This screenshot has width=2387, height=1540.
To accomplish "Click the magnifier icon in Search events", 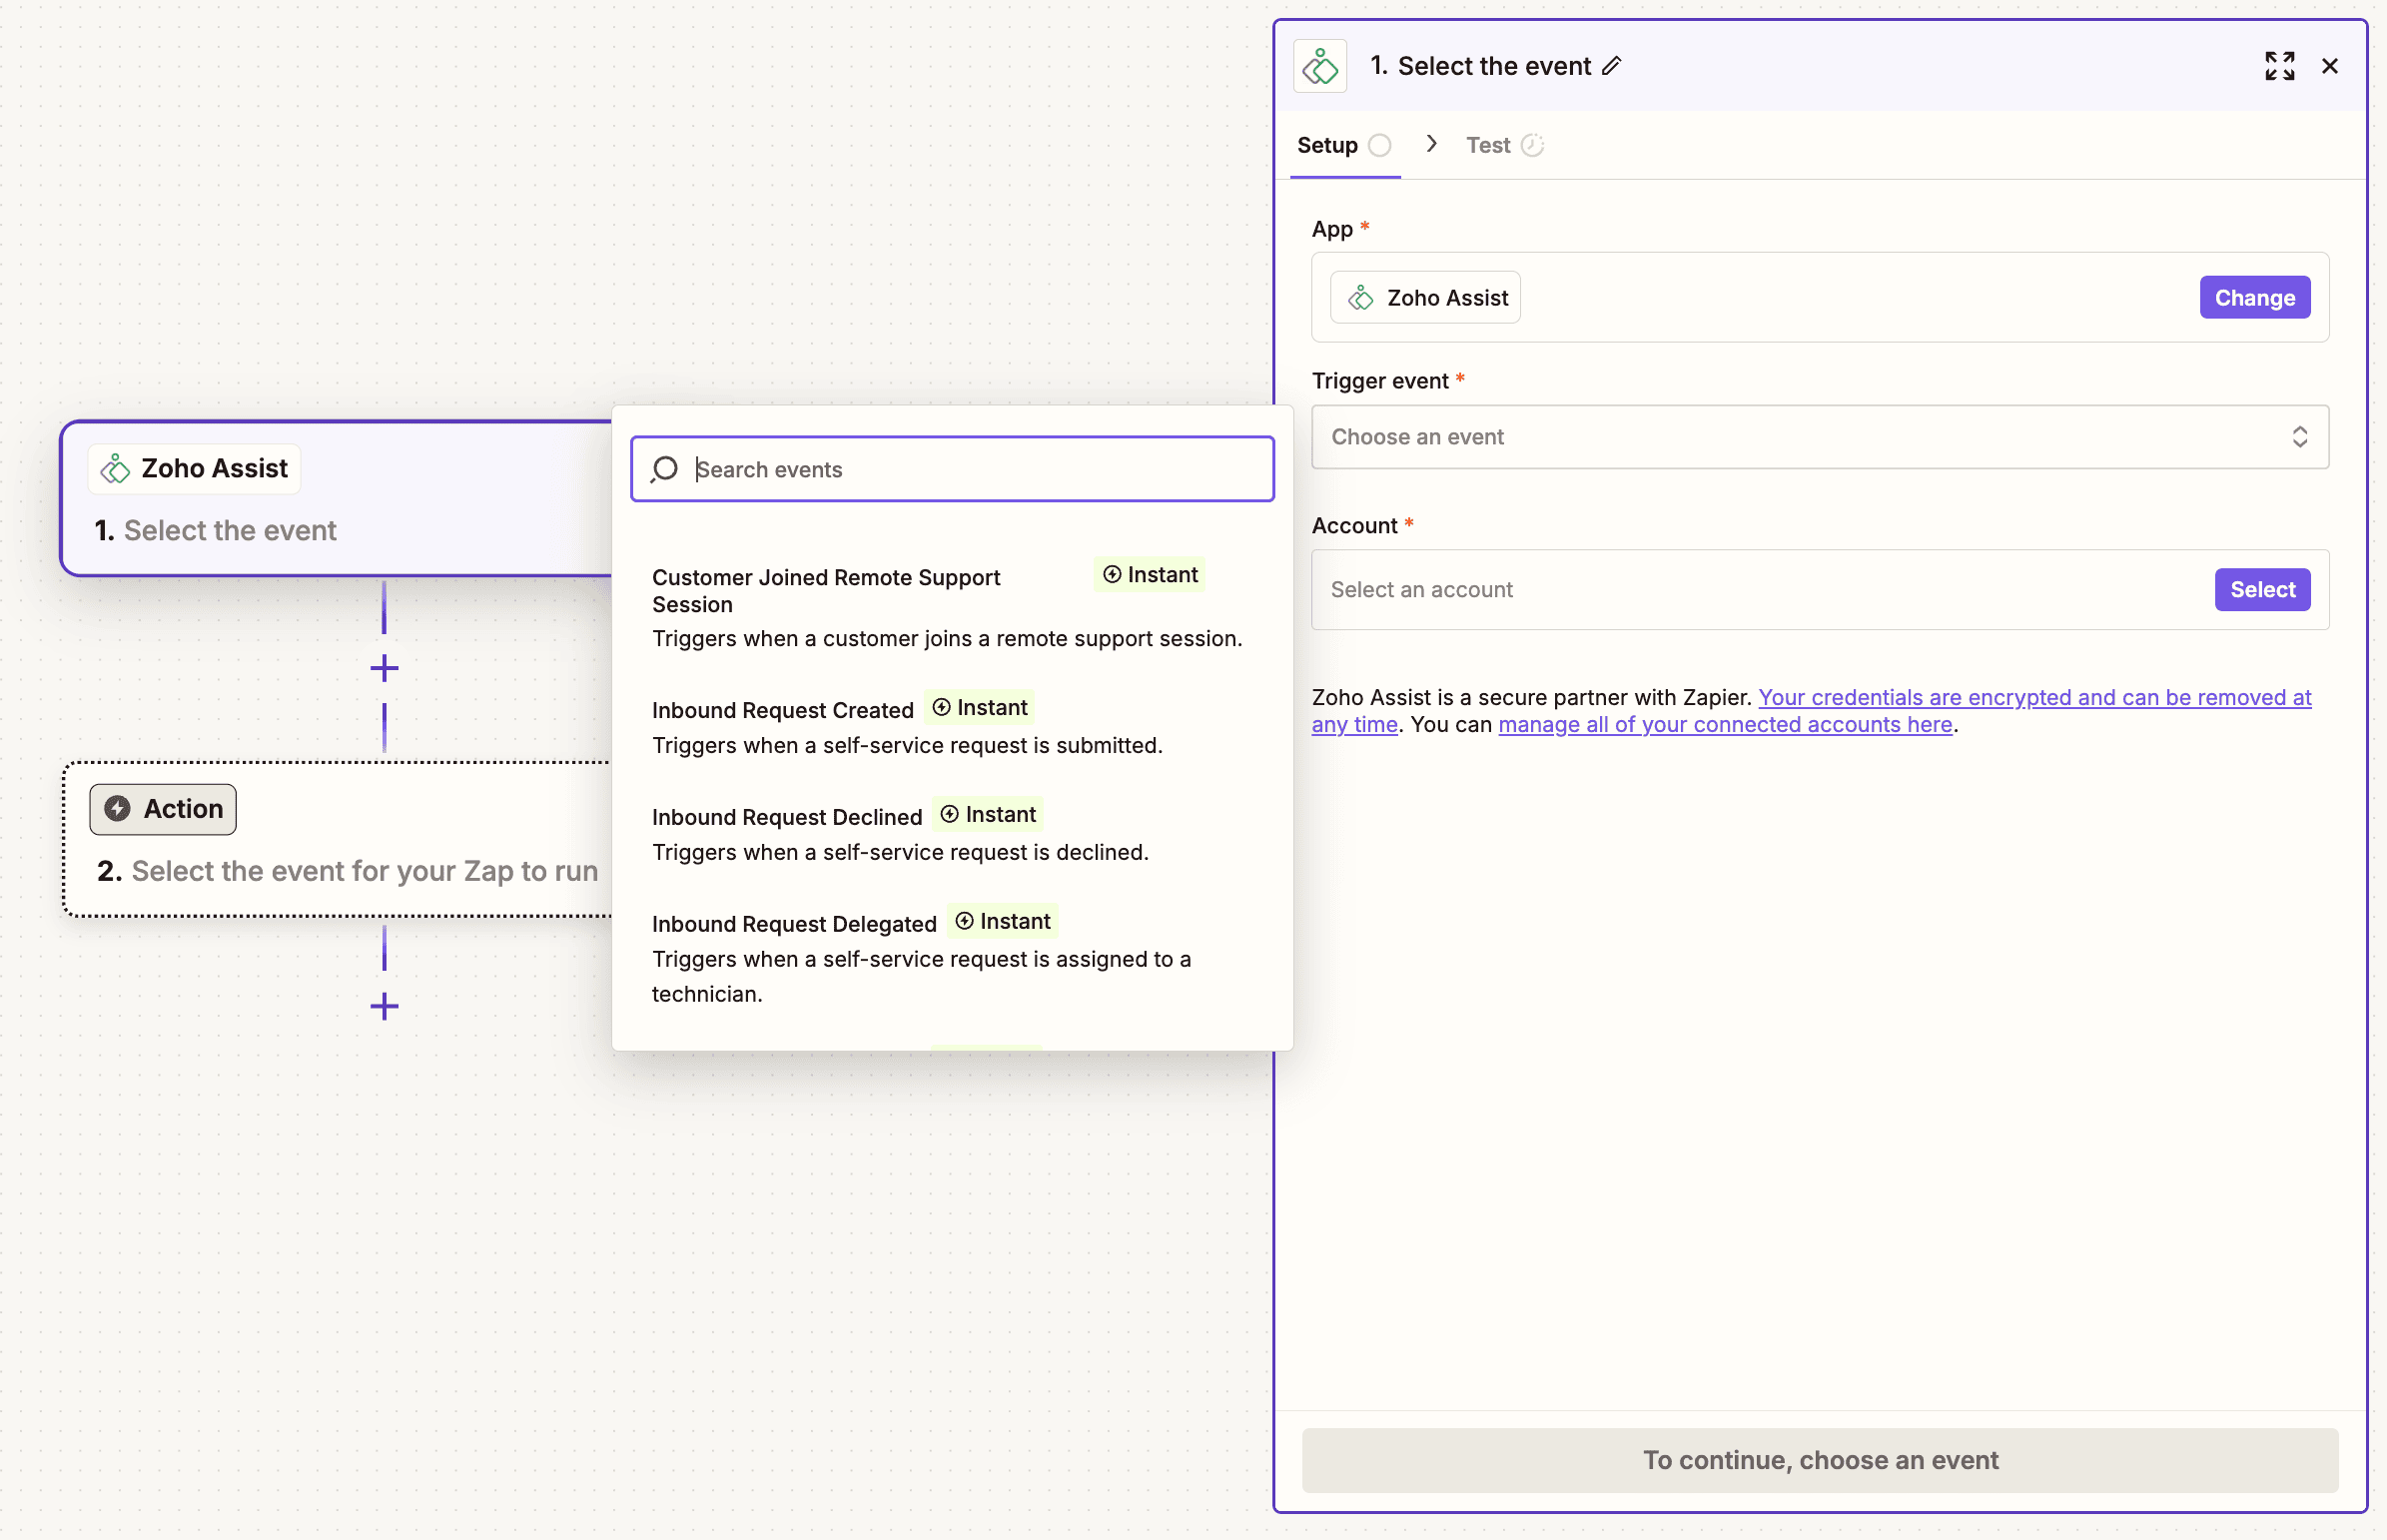I will point(665,469).
